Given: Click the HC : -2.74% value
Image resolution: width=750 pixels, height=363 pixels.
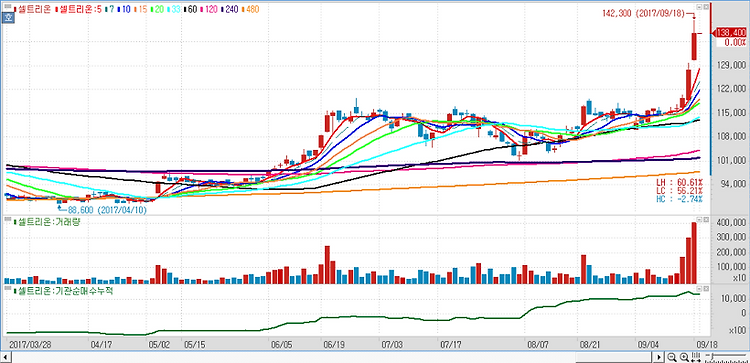Looking at the screenshot, I should 679,199.
